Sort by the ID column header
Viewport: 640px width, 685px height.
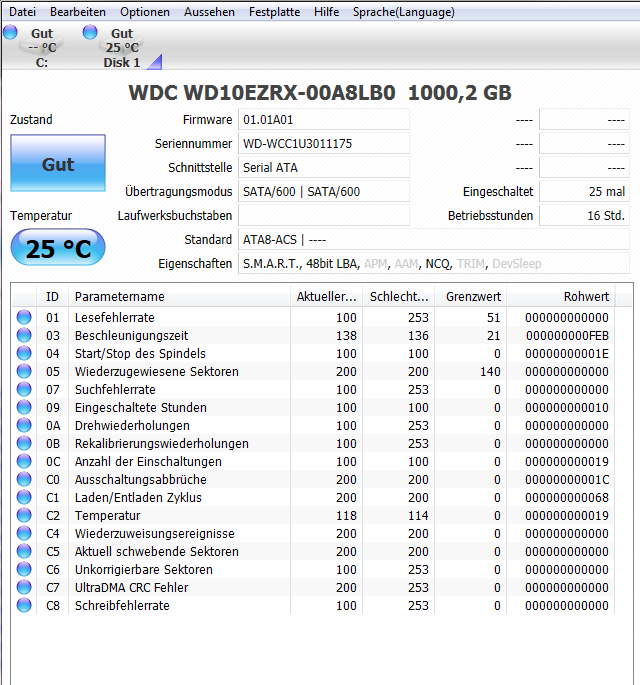[x=52, y=297]
